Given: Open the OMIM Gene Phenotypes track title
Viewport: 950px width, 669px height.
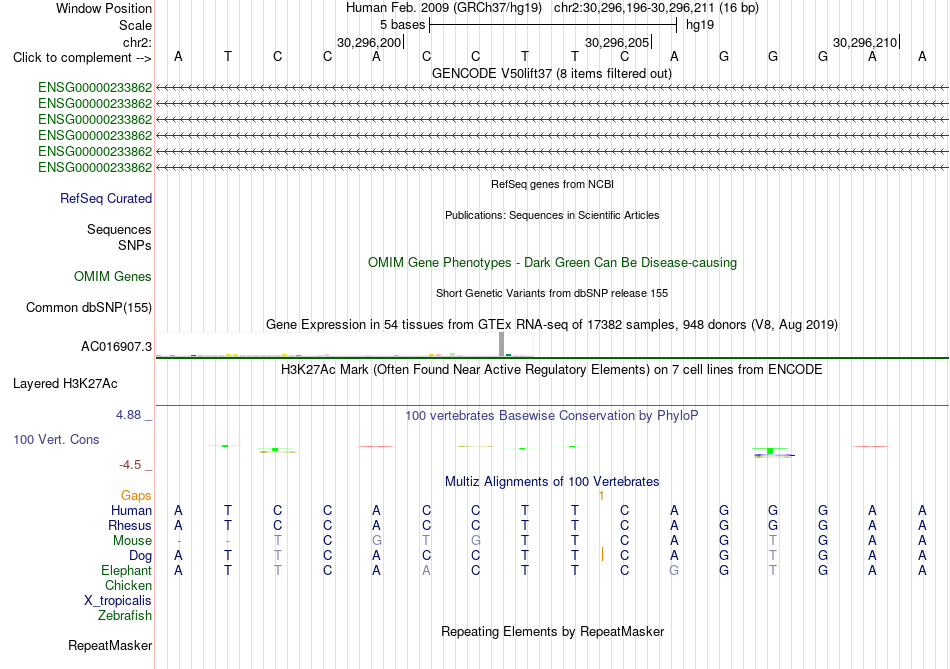Looking at the screenshot, I should pos(552,262).
